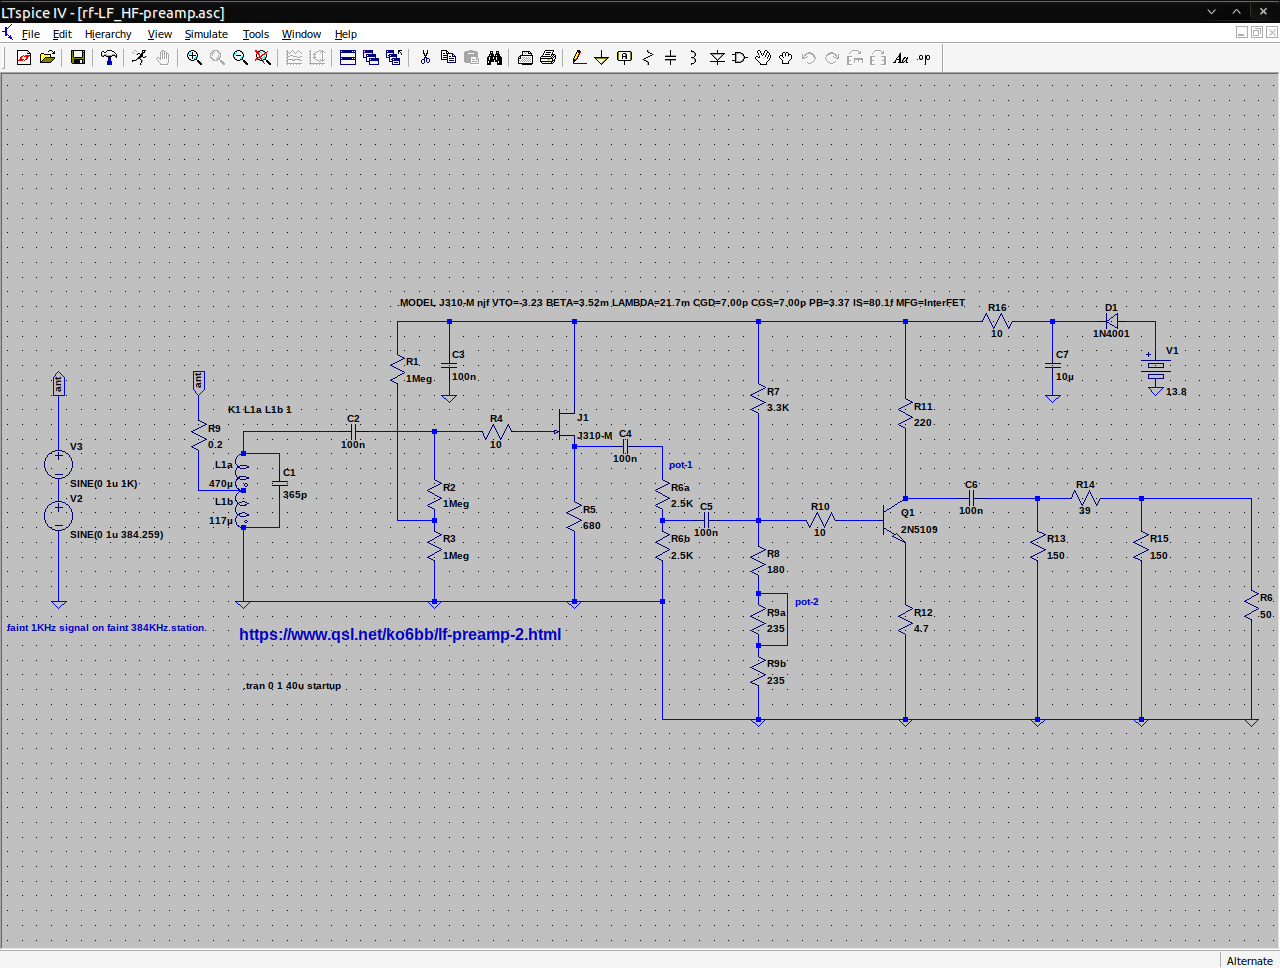Open the Tools menu

point(256,34)
